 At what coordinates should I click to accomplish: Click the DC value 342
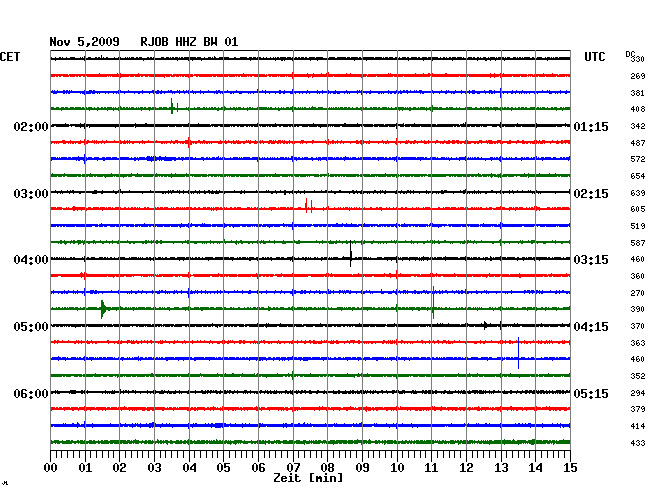click(x=638, y=126)
